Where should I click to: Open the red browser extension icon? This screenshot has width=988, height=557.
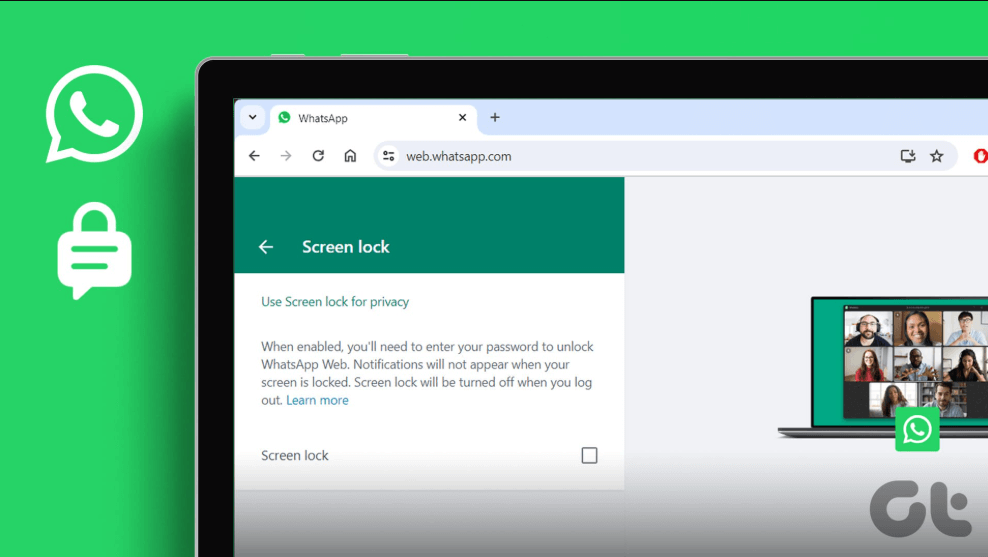[x=980, y=156]
